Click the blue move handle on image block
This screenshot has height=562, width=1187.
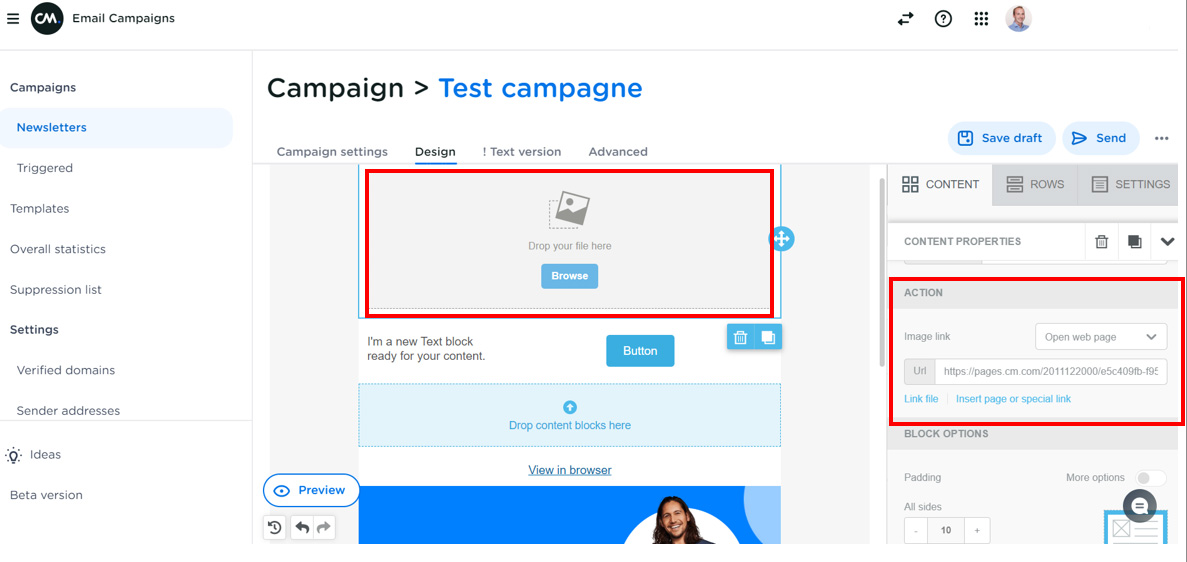coord(781,239)
